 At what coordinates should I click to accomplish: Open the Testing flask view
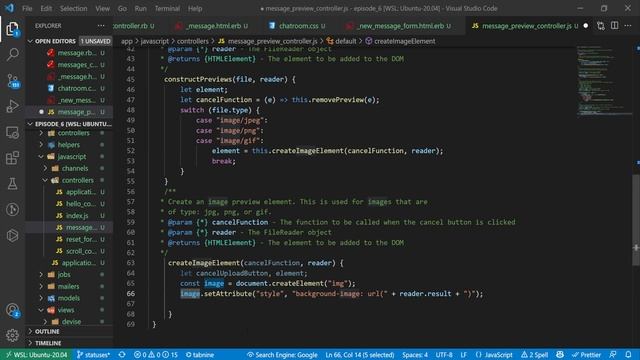[12, 184]
